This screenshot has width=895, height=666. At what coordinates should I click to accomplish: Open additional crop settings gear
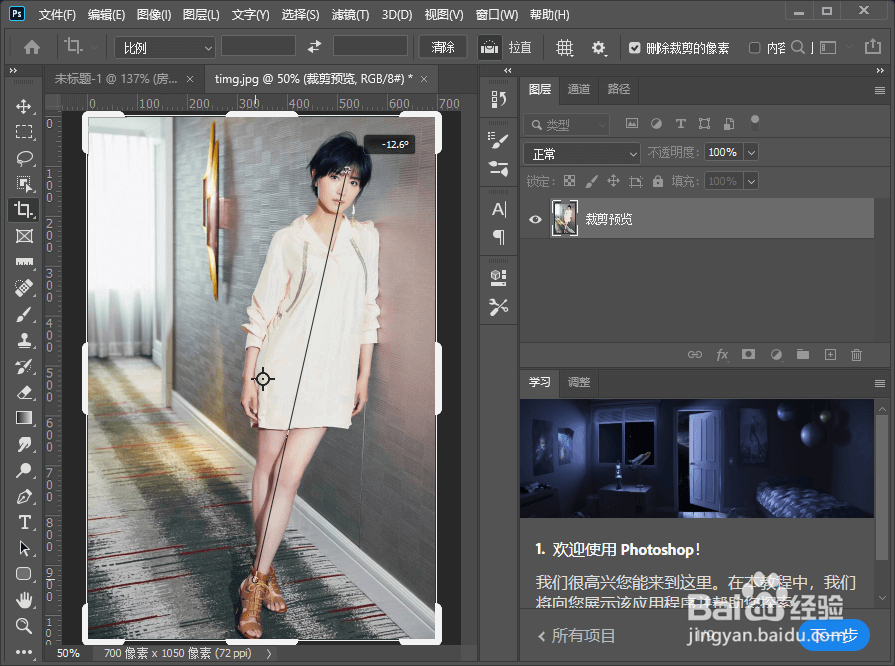point(598,47)
